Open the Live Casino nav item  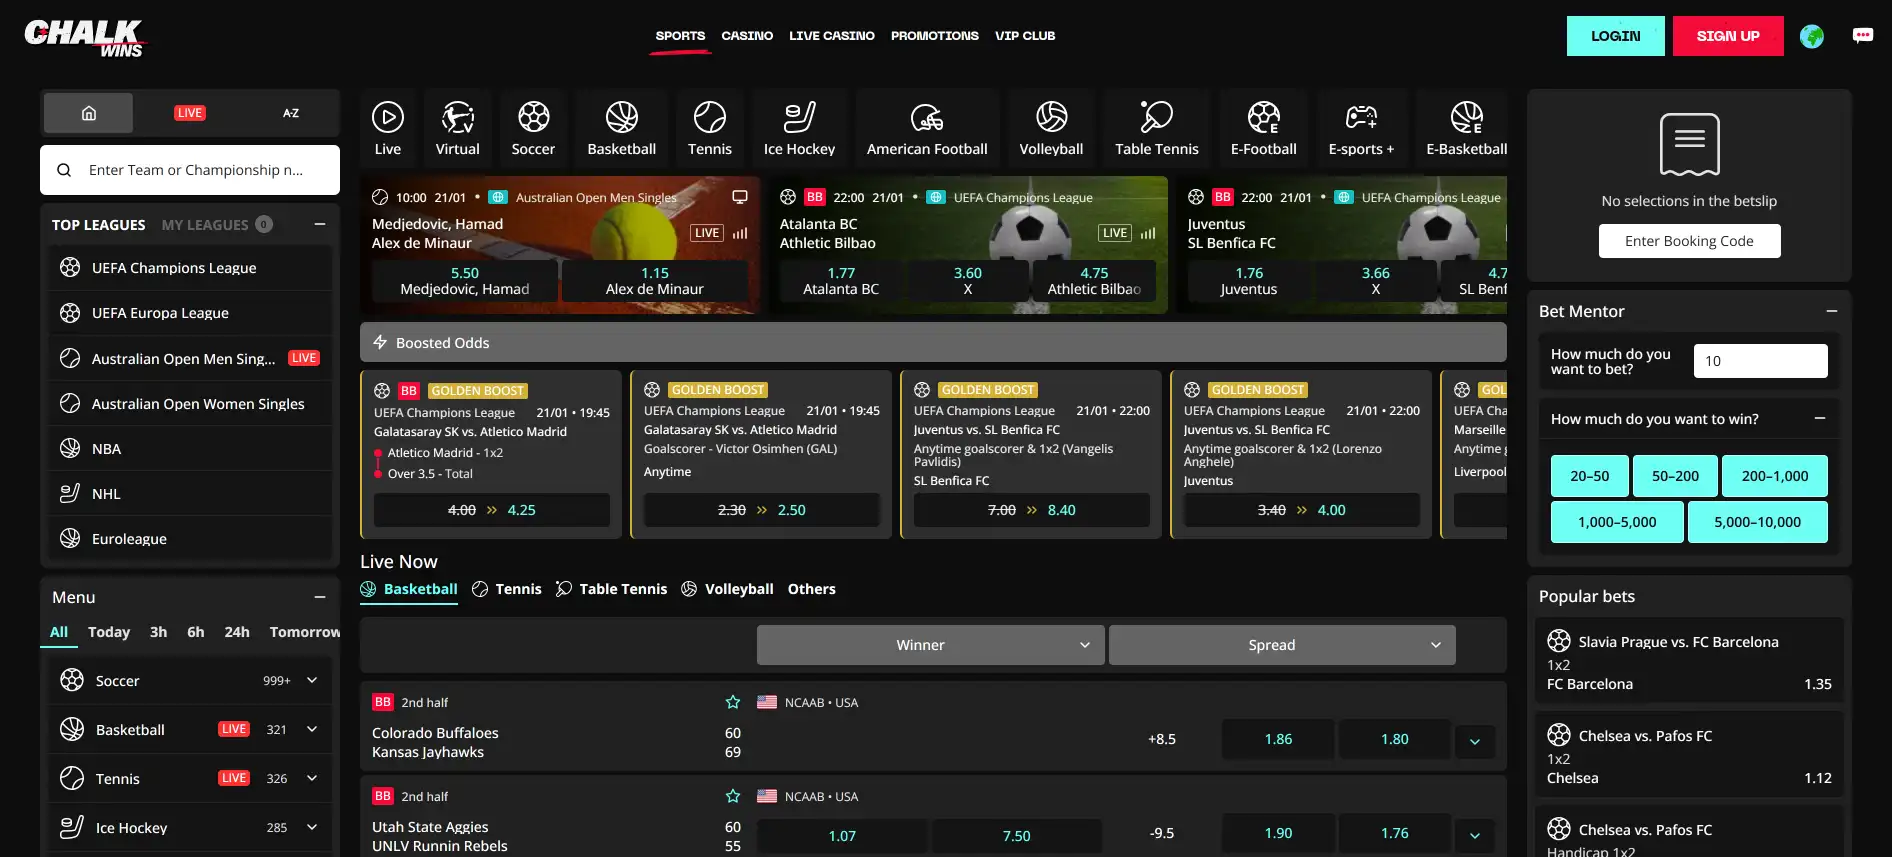click(x=831, y=36)
